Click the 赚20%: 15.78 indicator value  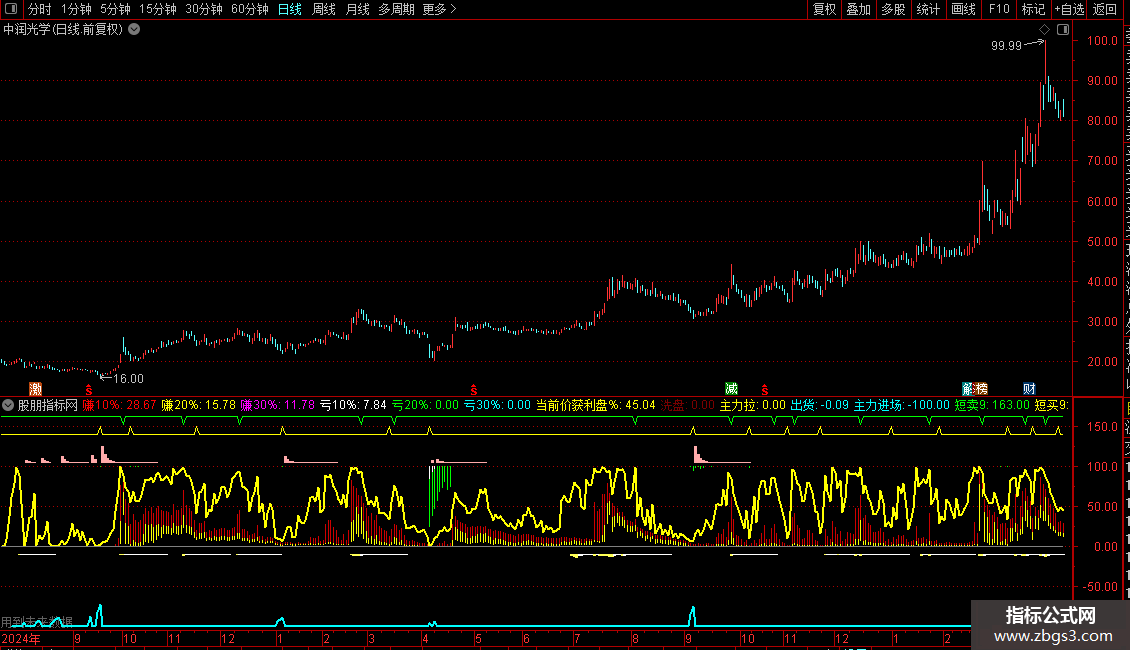coord(198,405)
